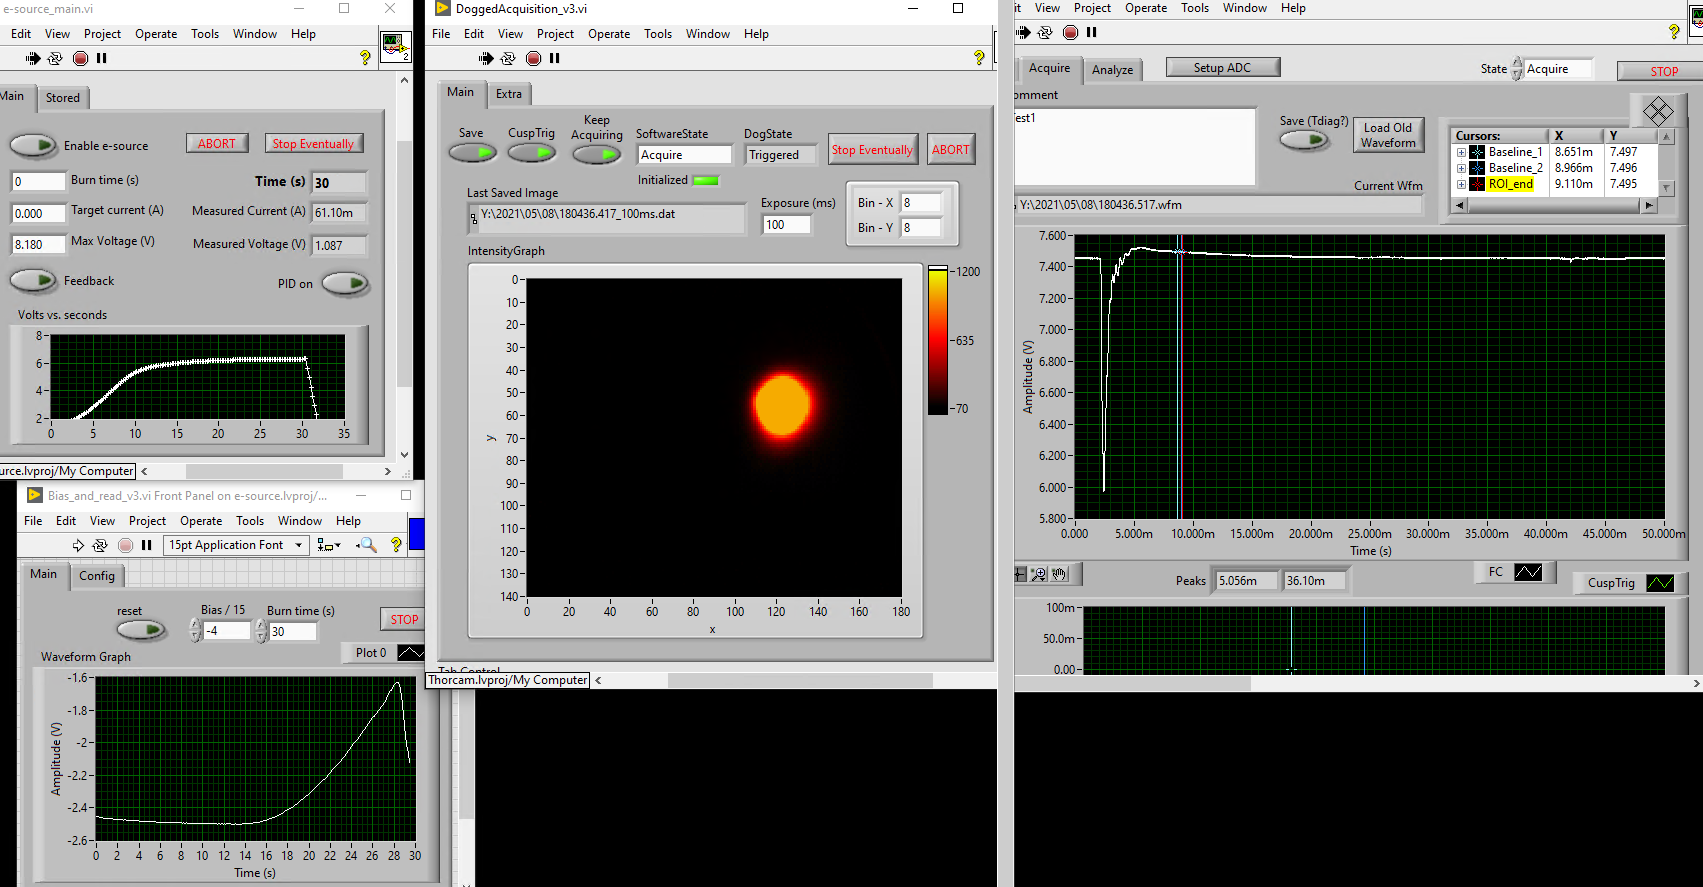Screen dimensions: 1703x887
Task: Open the Align Objects dropdown in Bias_and_read
Action: click(328, 545)
